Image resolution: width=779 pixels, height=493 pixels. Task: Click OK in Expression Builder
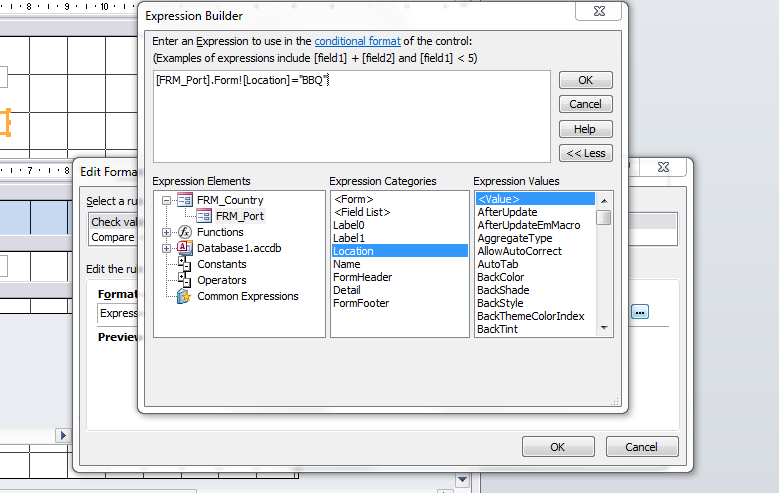point(586,80)
